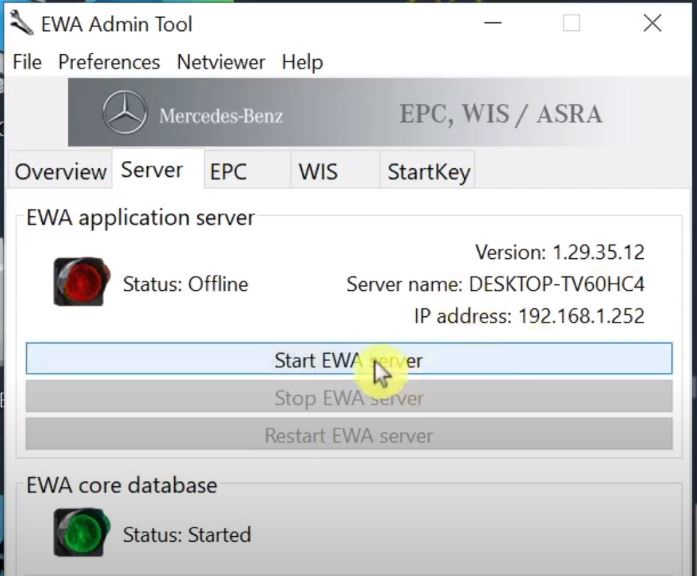Click the disabled Restart EWA server button
Image resolution: width=697 pixels, height=576 pixels.
(349, 434)
